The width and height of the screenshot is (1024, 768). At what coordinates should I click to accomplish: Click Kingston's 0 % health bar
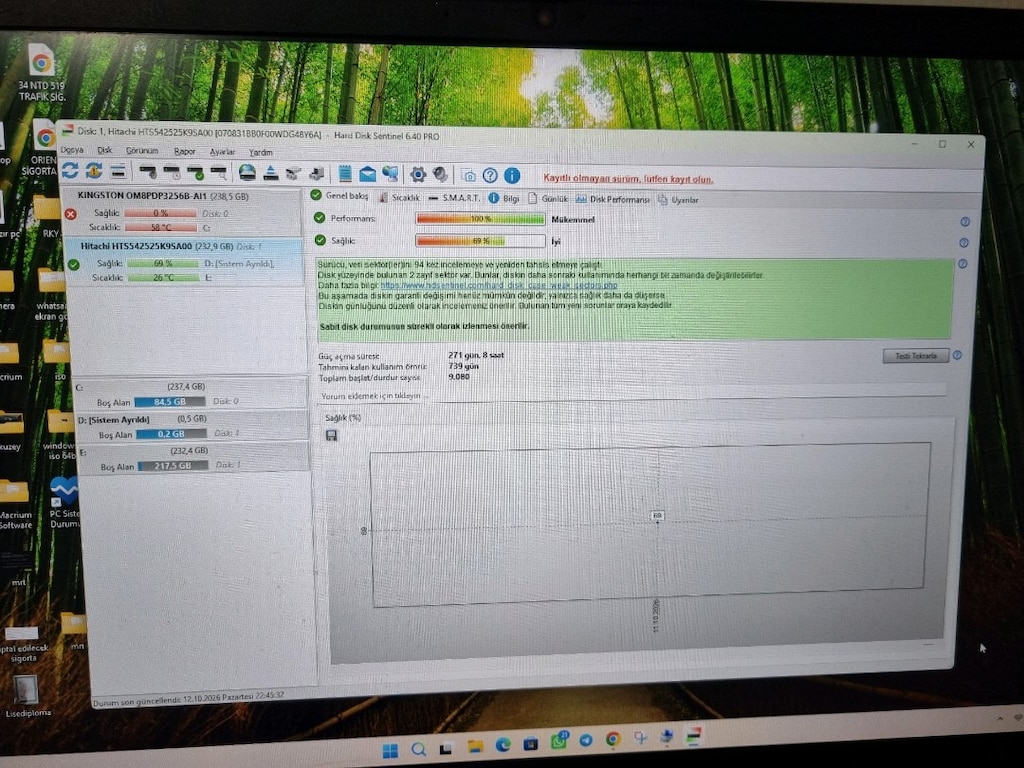[x=161, y=213]
